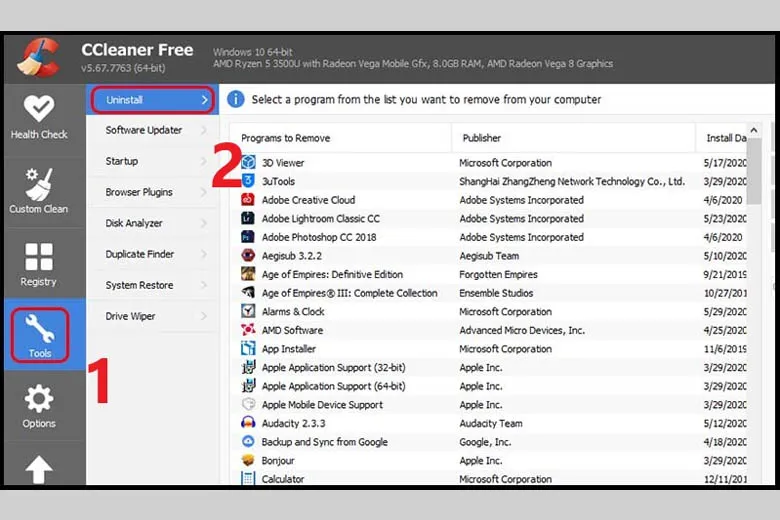
Task: Click the CCleaner logo icon
Action: [39, 57]
